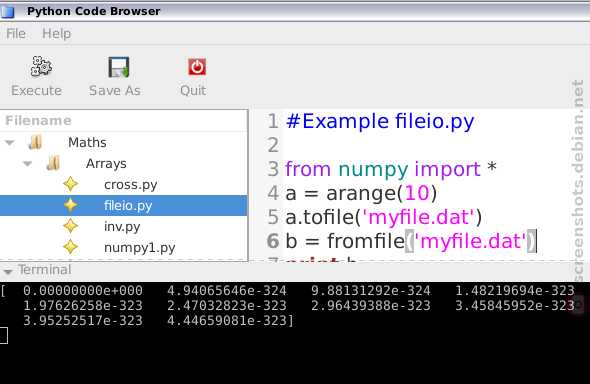Click the 'from numpy import *' code line
This screenshot has height=384, width=590.
coord(391,169)
